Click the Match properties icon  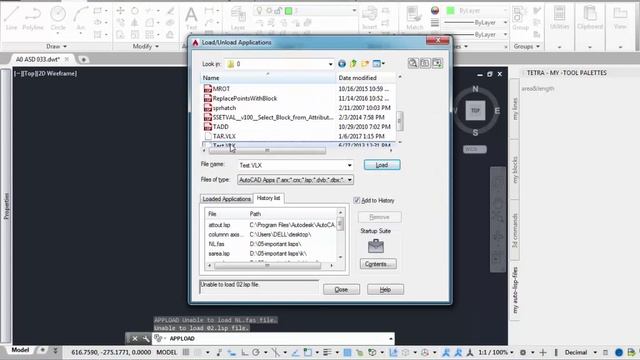click(414, 18)
